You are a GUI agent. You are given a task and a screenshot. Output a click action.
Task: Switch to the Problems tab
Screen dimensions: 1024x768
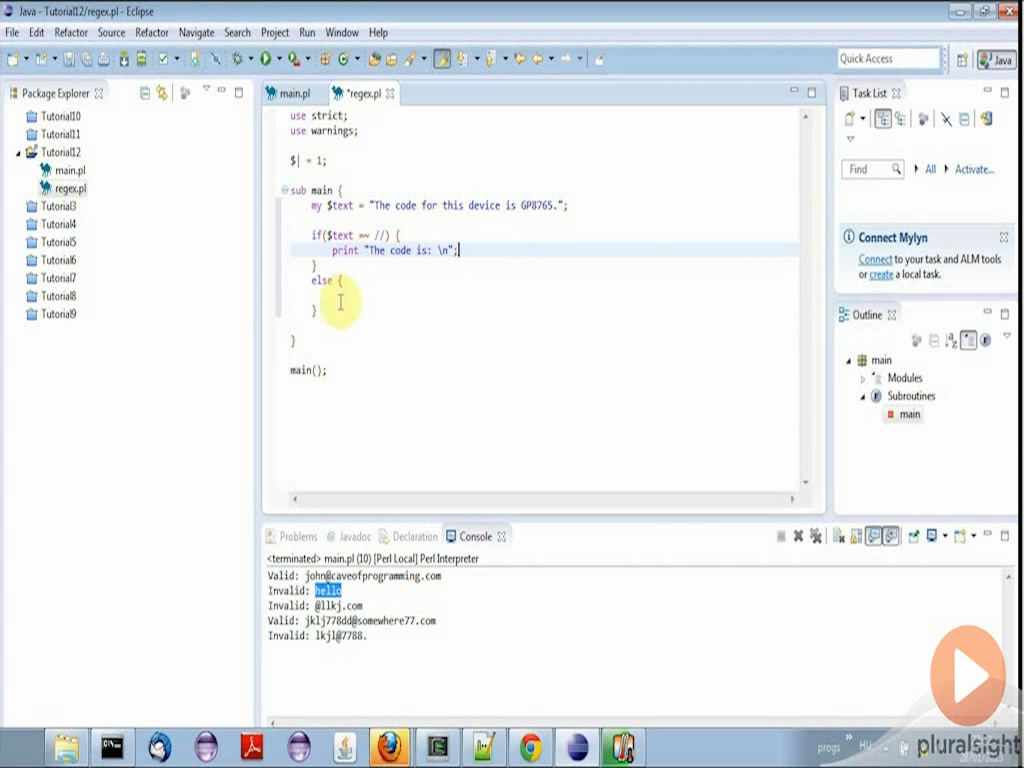tap(292, 536)
